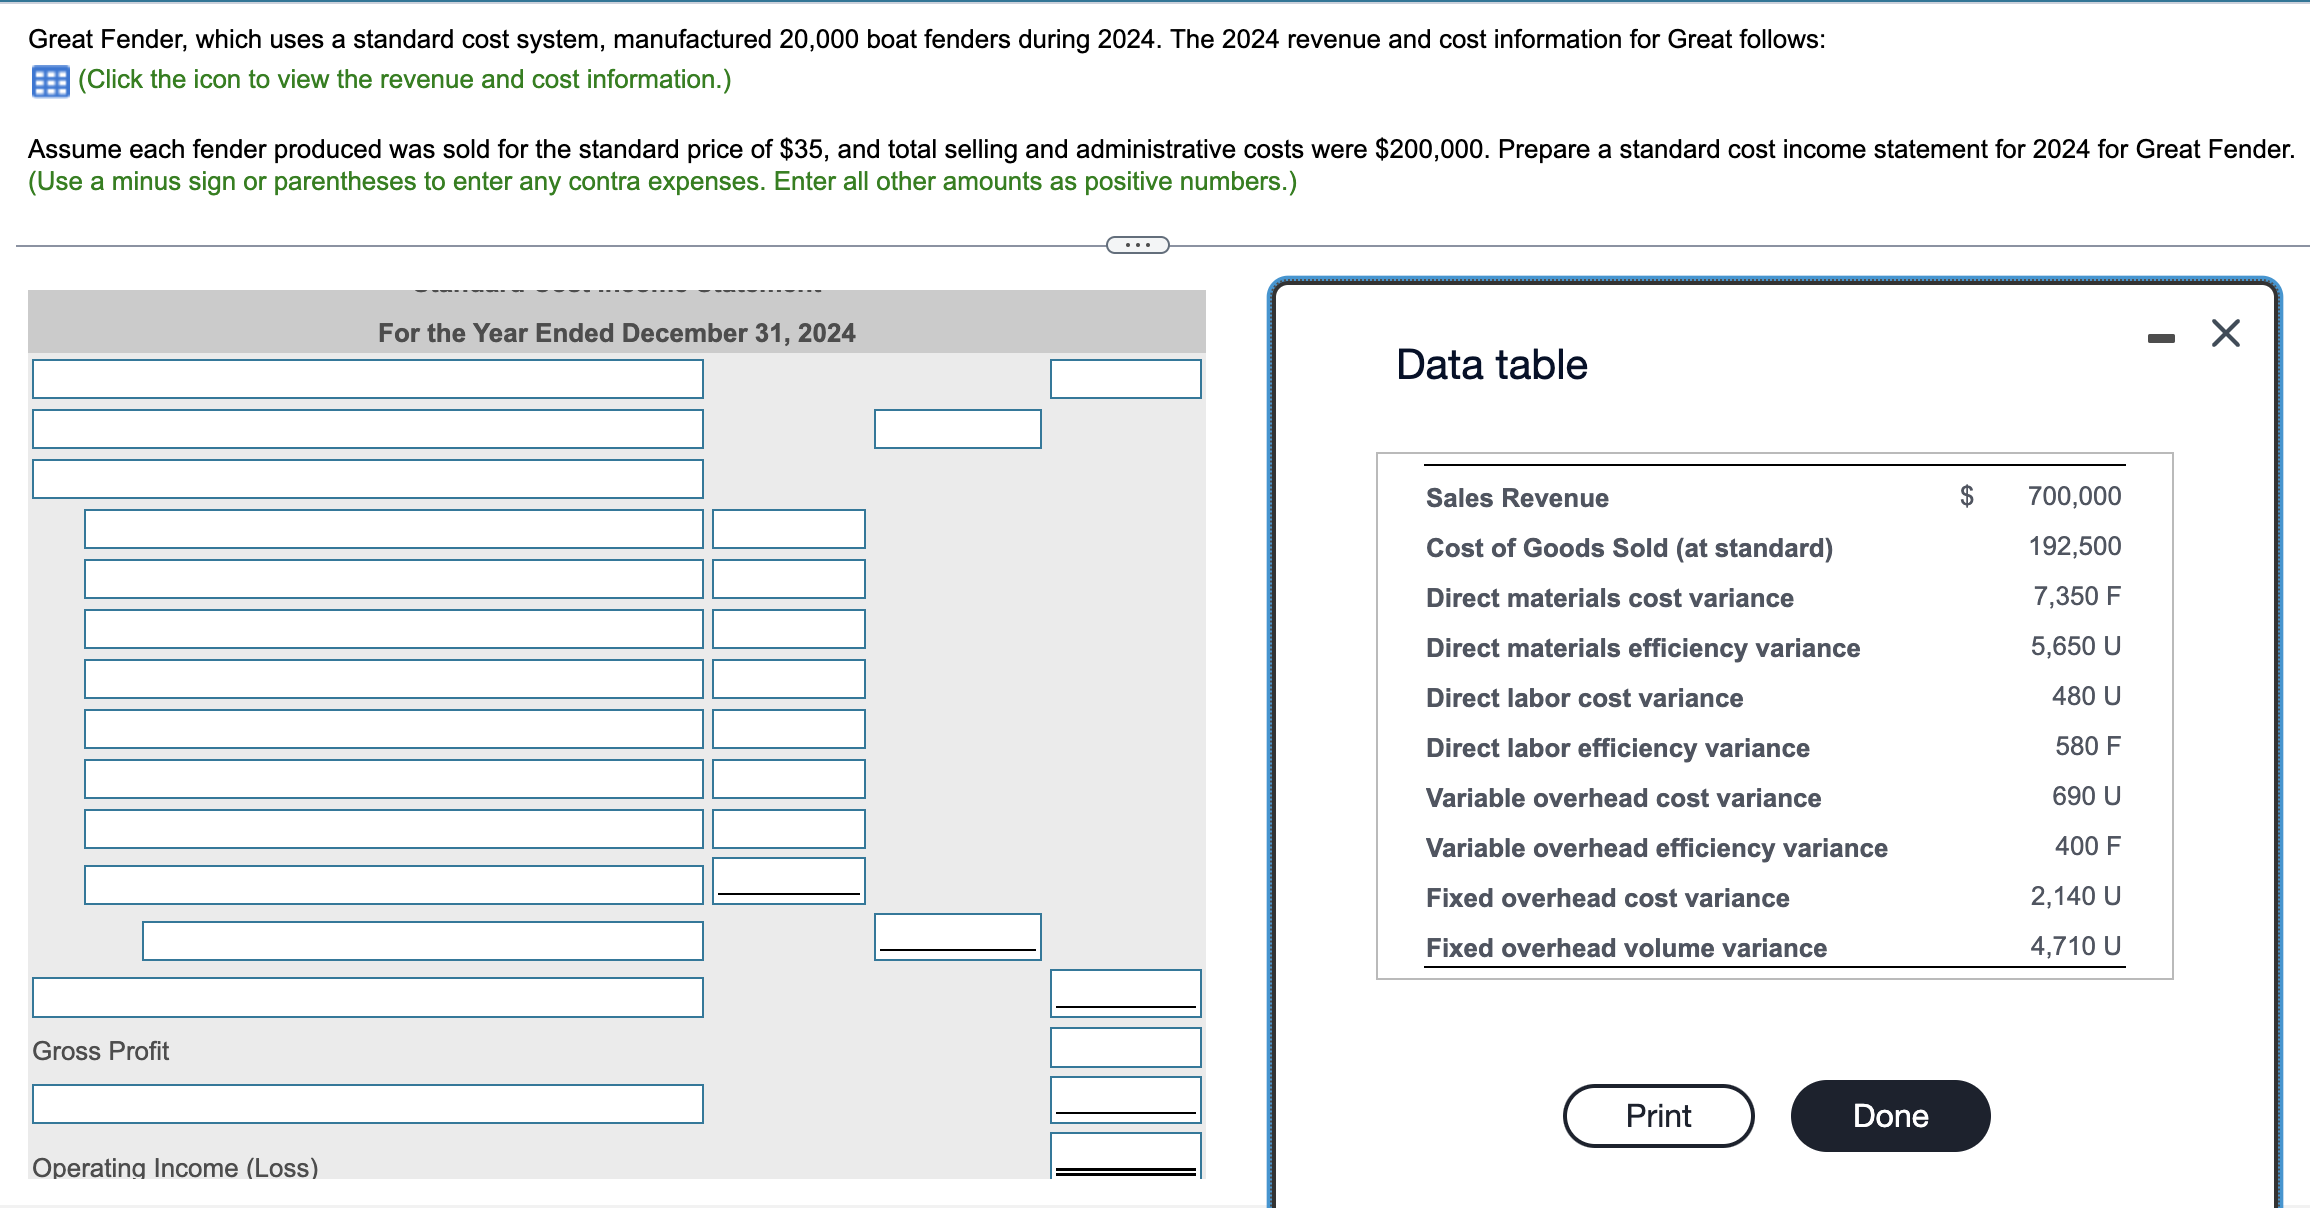The width and height of the screenshot is (2310, 1208).
Task: Expand the collapsed ellipsis divider handle
Action: click(x=1137, y=245)
